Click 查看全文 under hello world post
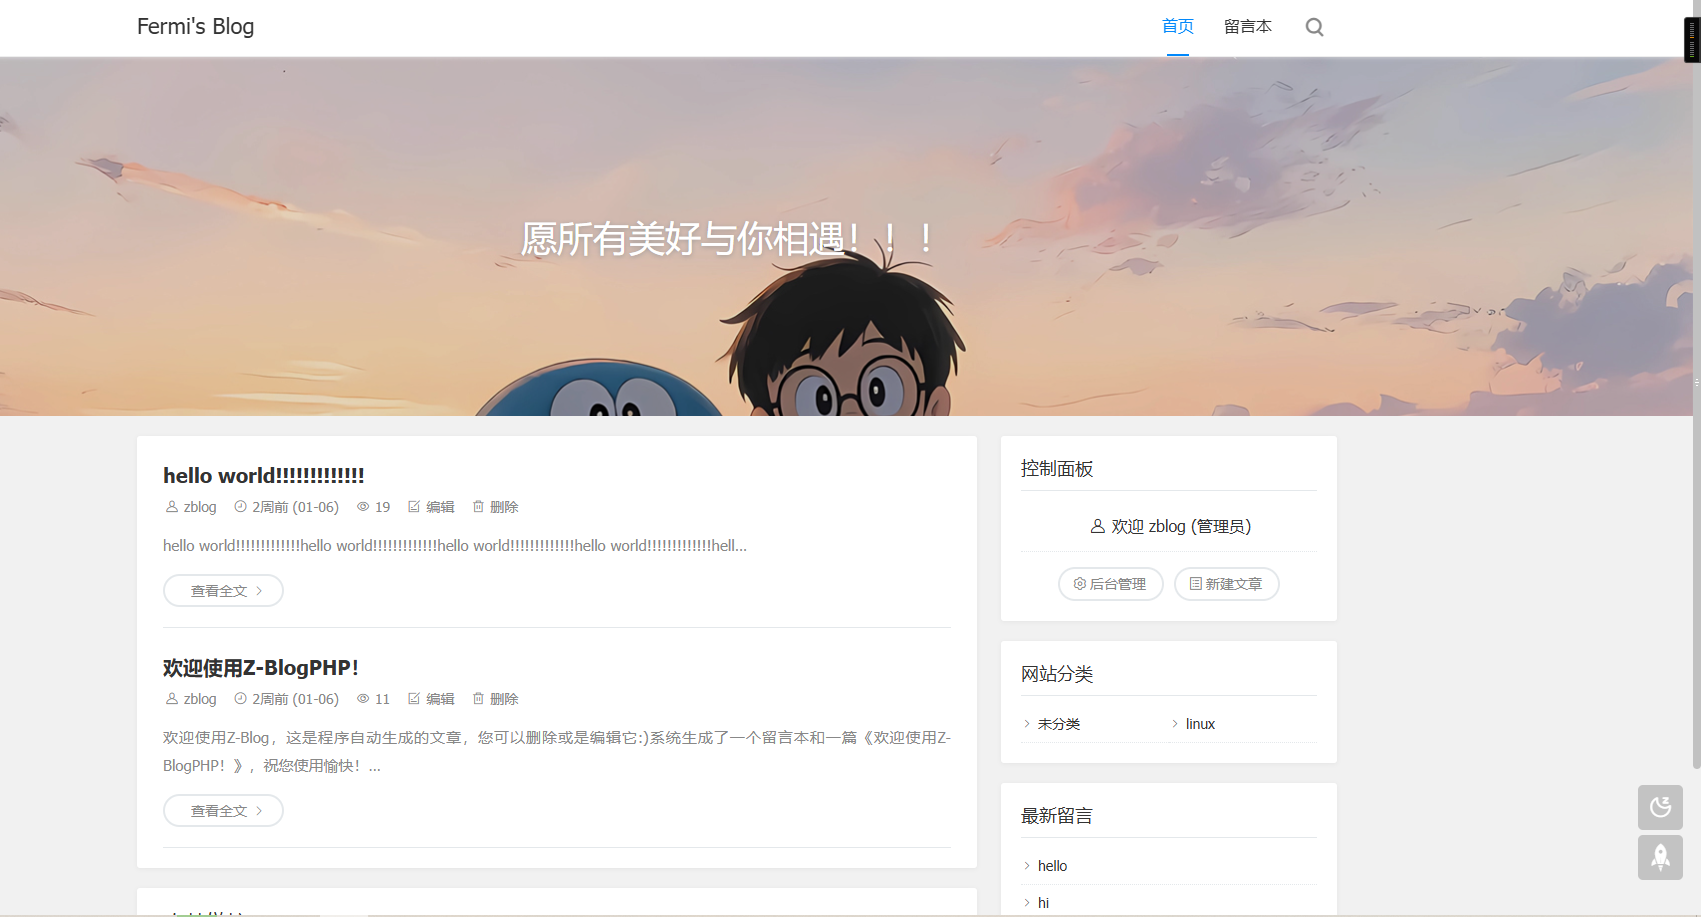 click(223, 591)
